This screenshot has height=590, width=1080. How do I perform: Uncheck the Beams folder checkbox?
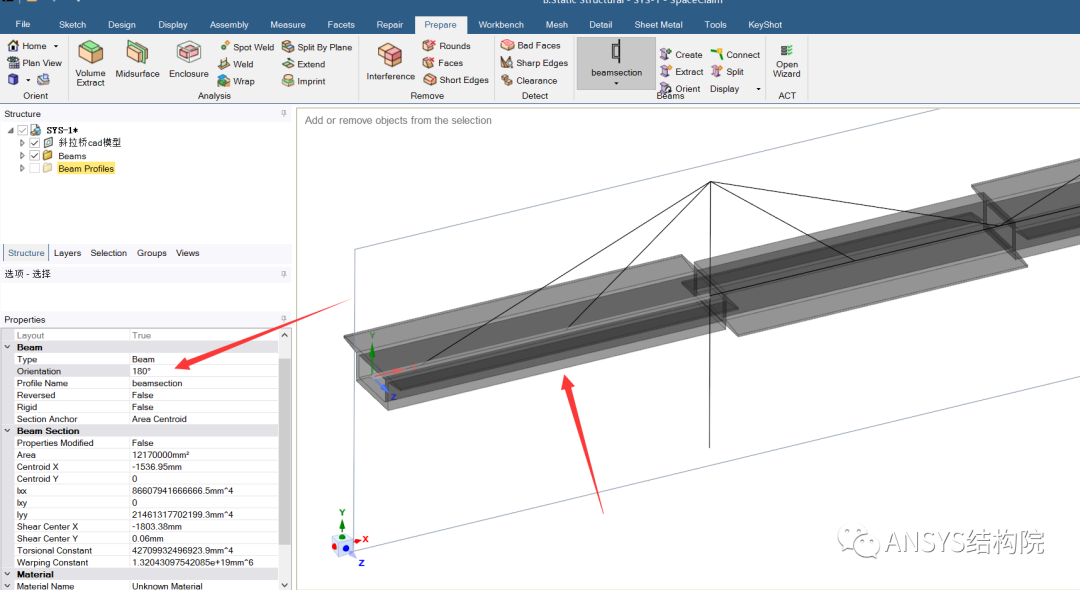click(34, 156)
